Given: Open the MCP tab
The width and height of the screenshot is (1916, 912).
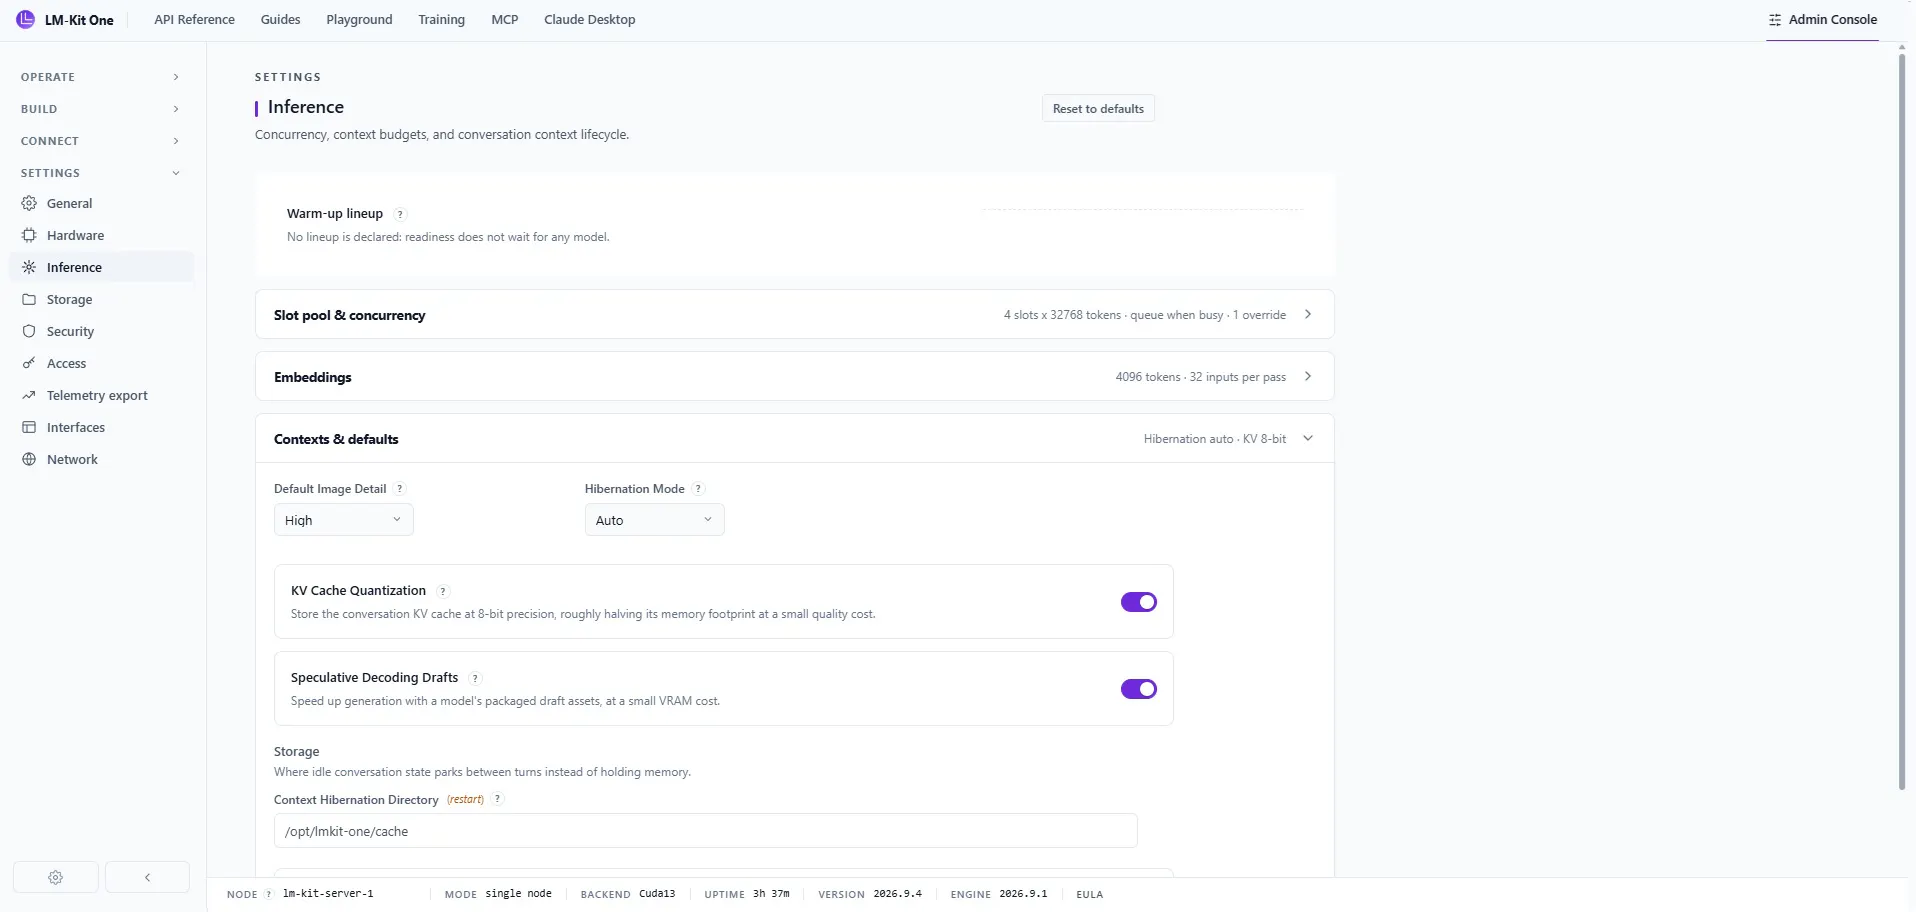Looking at the screenshot, I should coord(505,20).
